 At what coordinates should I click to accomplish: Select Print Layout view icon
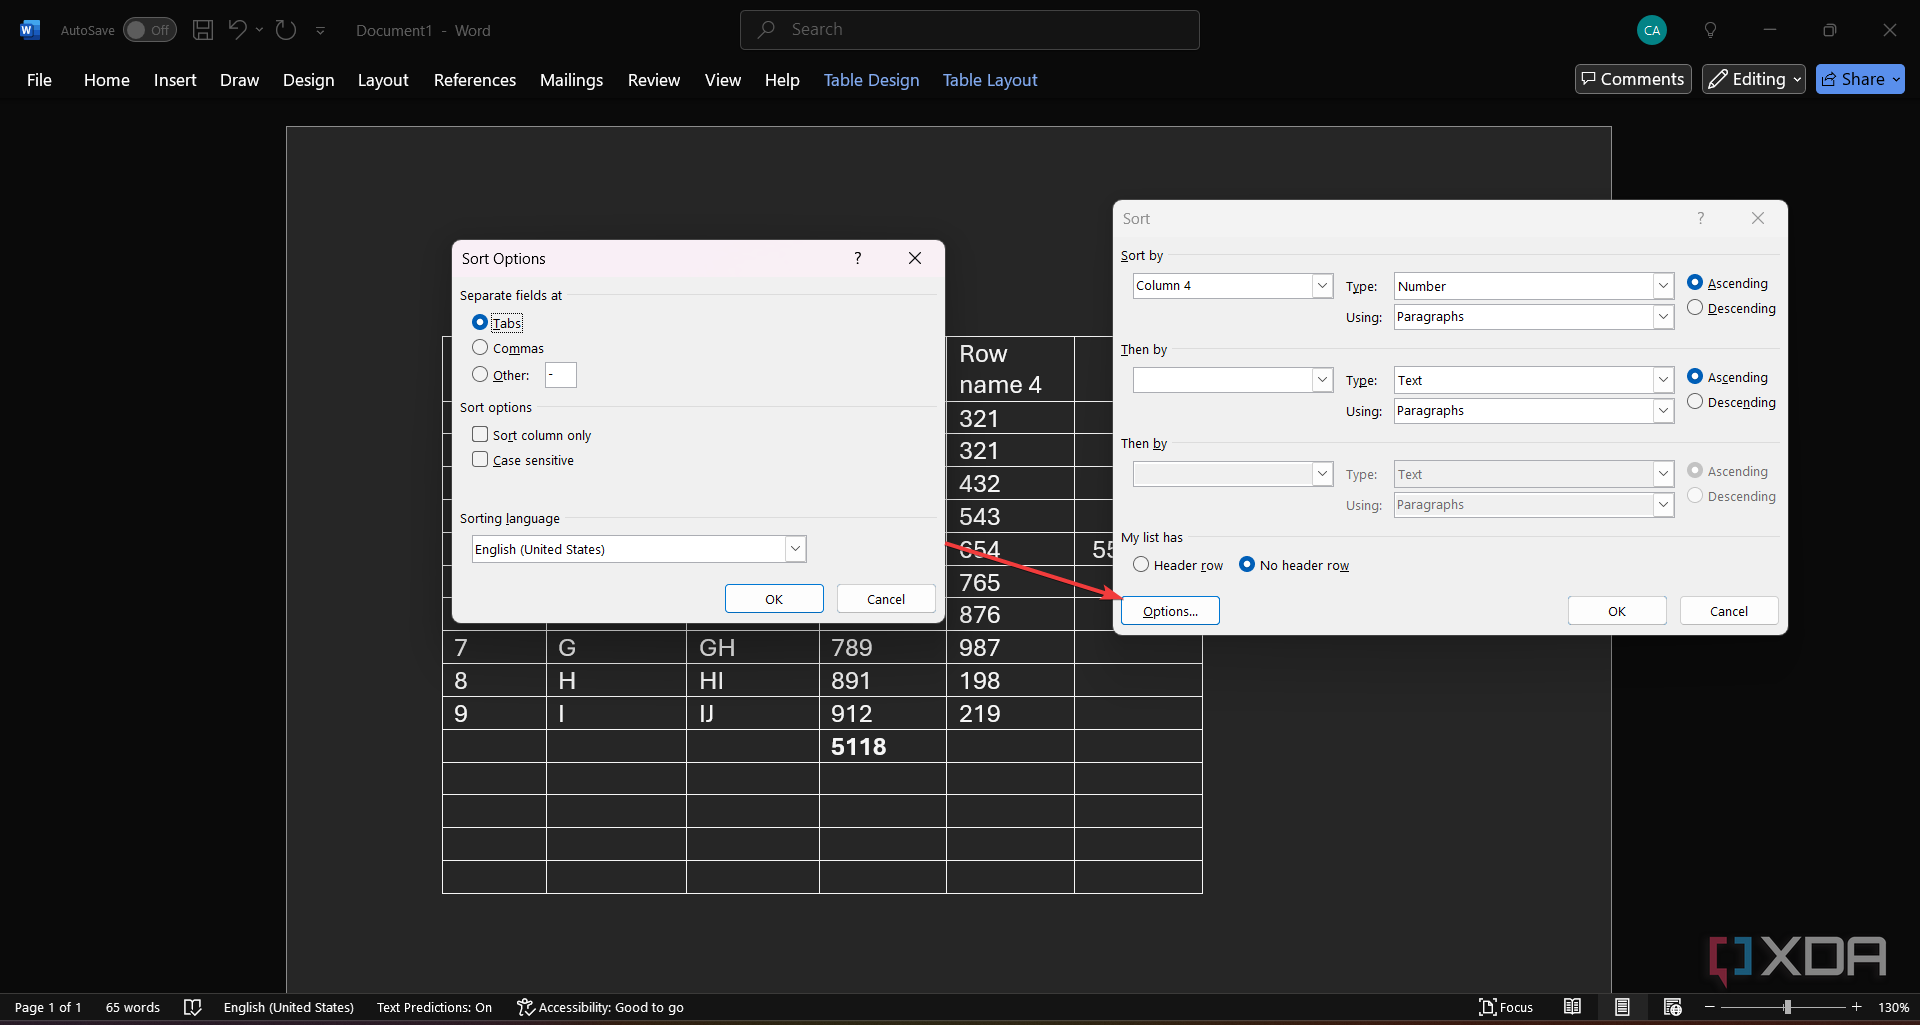1622,1007
